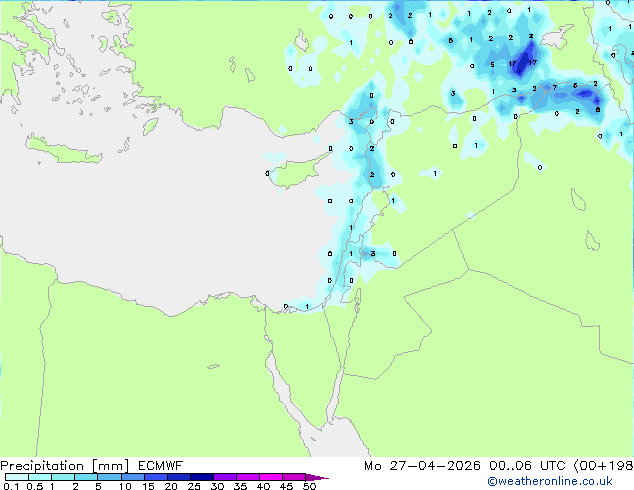The image size is (634, 490).
Task: Select the legend swatch between 10 and 15
Action: [x=132, y=477]
